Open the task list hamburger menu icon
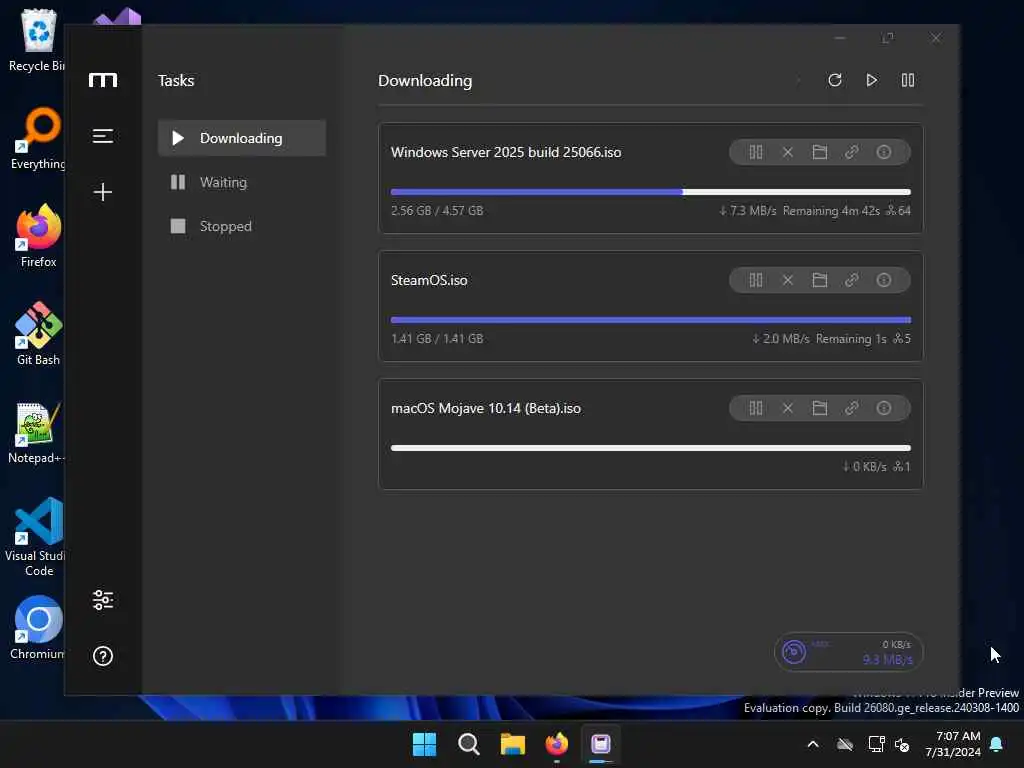The image size is (1024, 768). point(103,136)
